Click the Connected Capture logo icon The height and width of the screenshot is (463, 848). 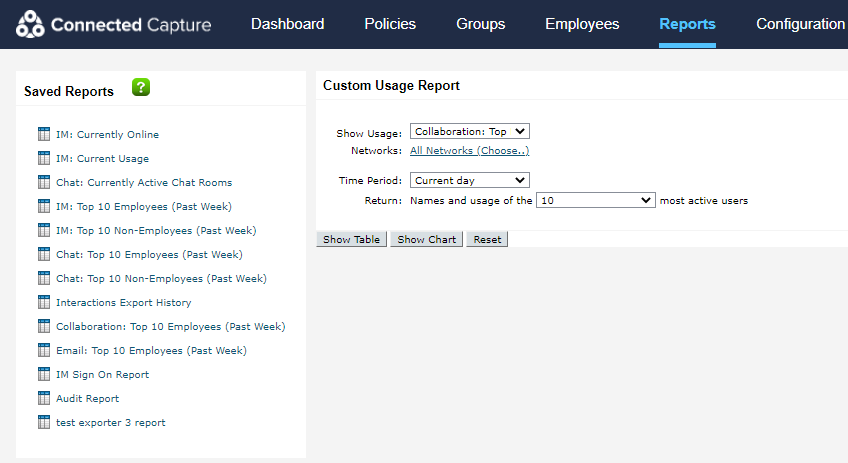(x=30, y=24)
